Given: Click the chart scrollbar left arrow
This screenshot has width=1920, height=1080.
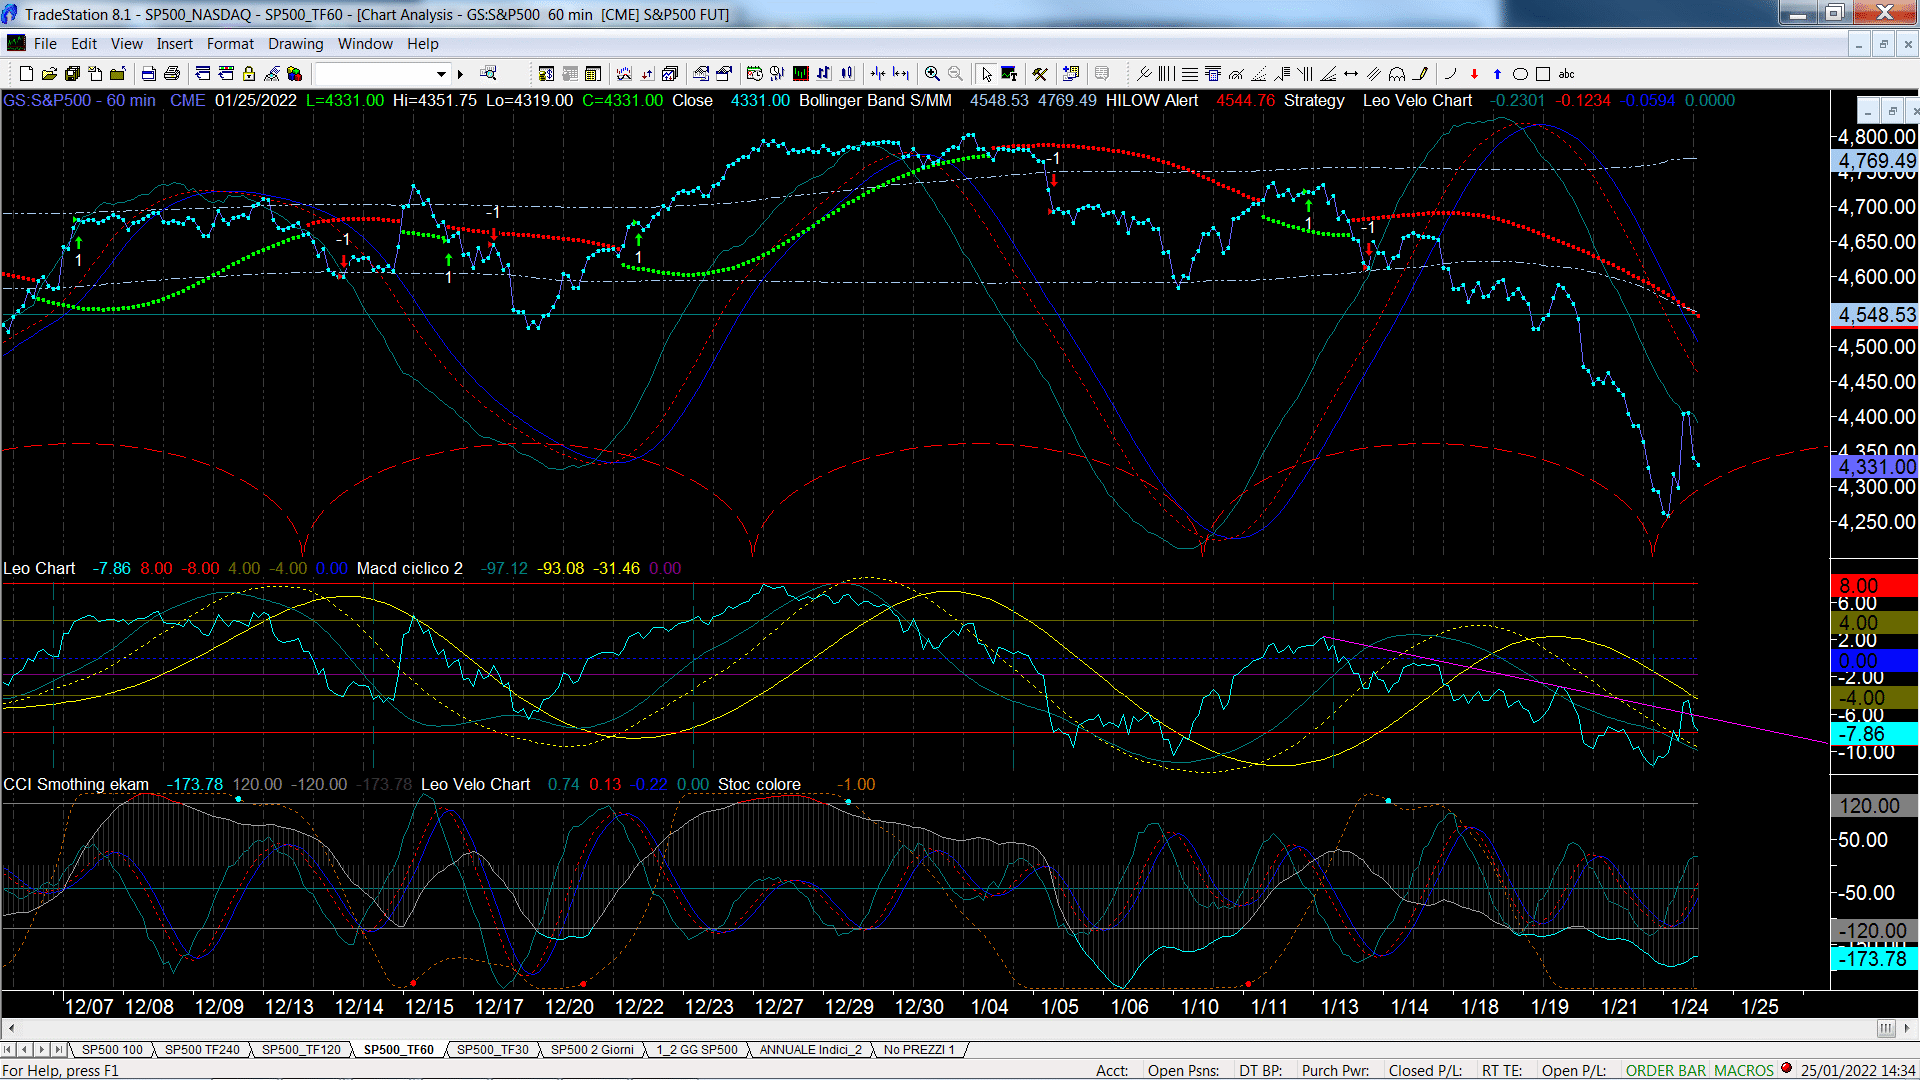Looking at the screenshot, I should click(x=11, y=1028).
